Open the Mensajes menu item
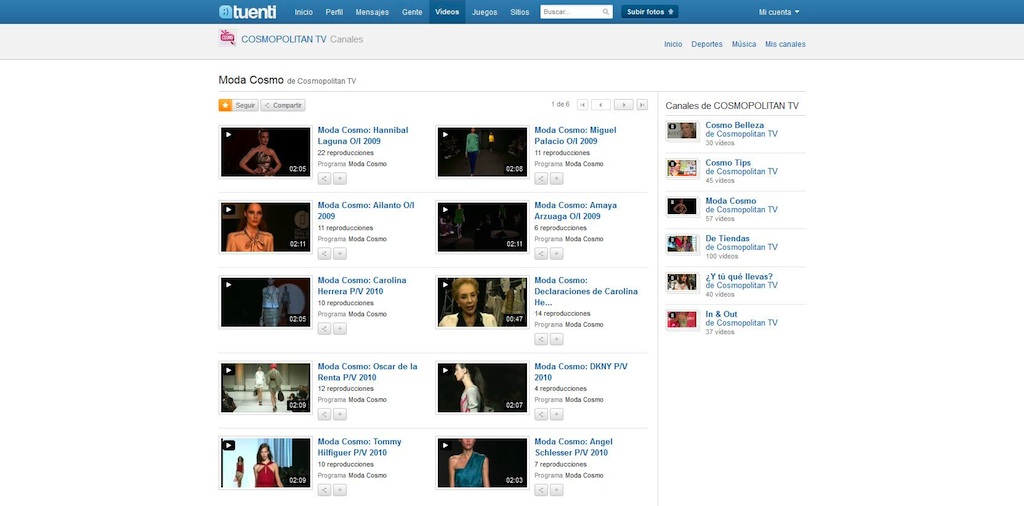This screenshot has height=506, width=1024. click(x=372, y=12)
